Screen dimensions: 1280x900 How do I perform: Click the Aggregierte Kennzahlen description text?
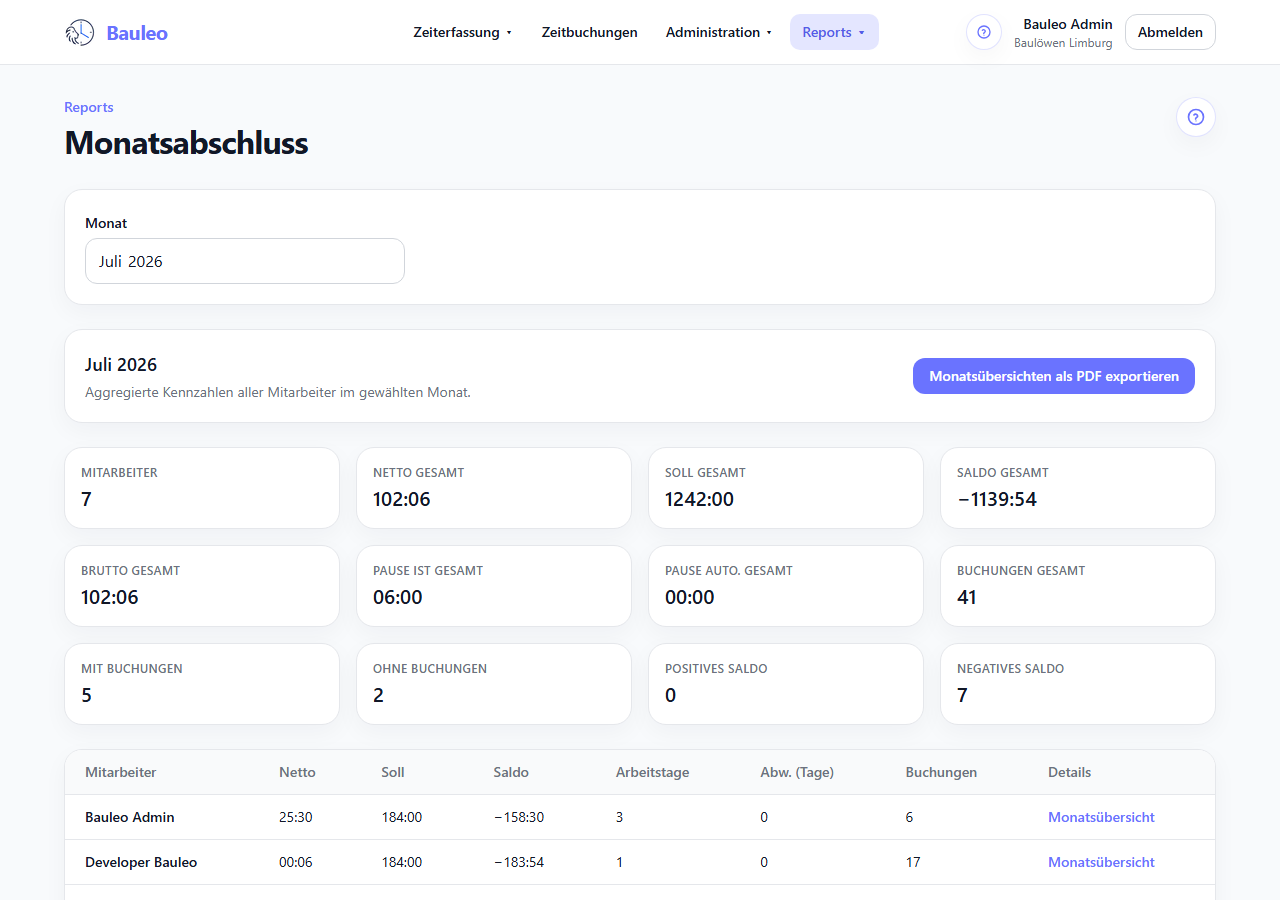point(278,392)
